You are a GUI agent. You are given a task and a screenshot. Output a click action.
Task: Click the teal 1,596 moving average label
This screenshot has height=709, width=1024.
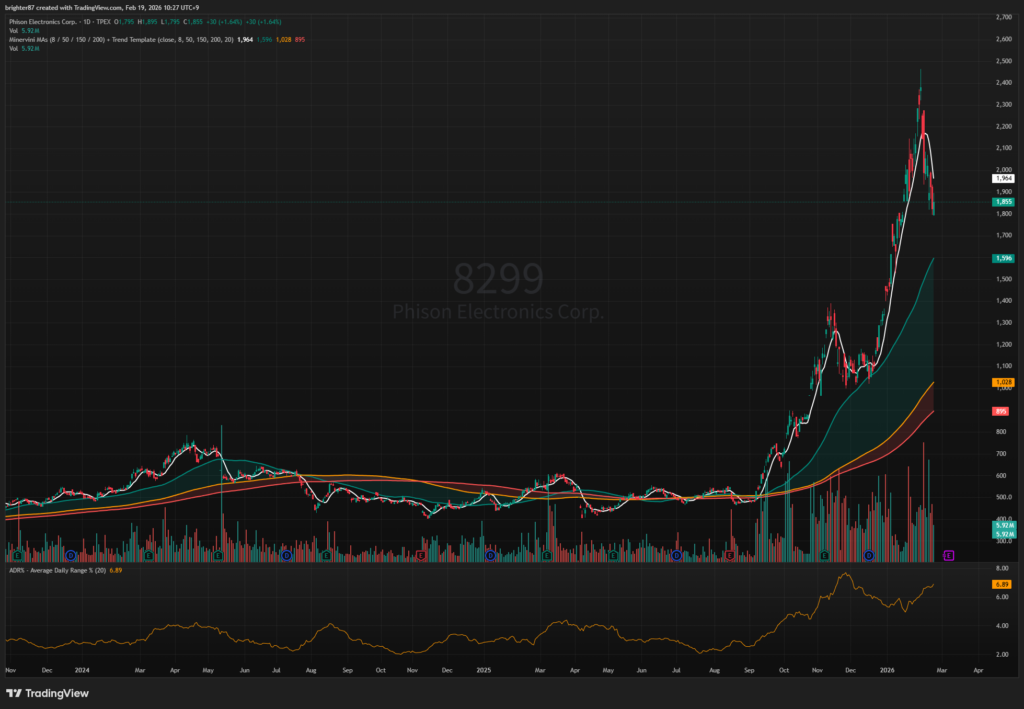tap(1003, 258)
